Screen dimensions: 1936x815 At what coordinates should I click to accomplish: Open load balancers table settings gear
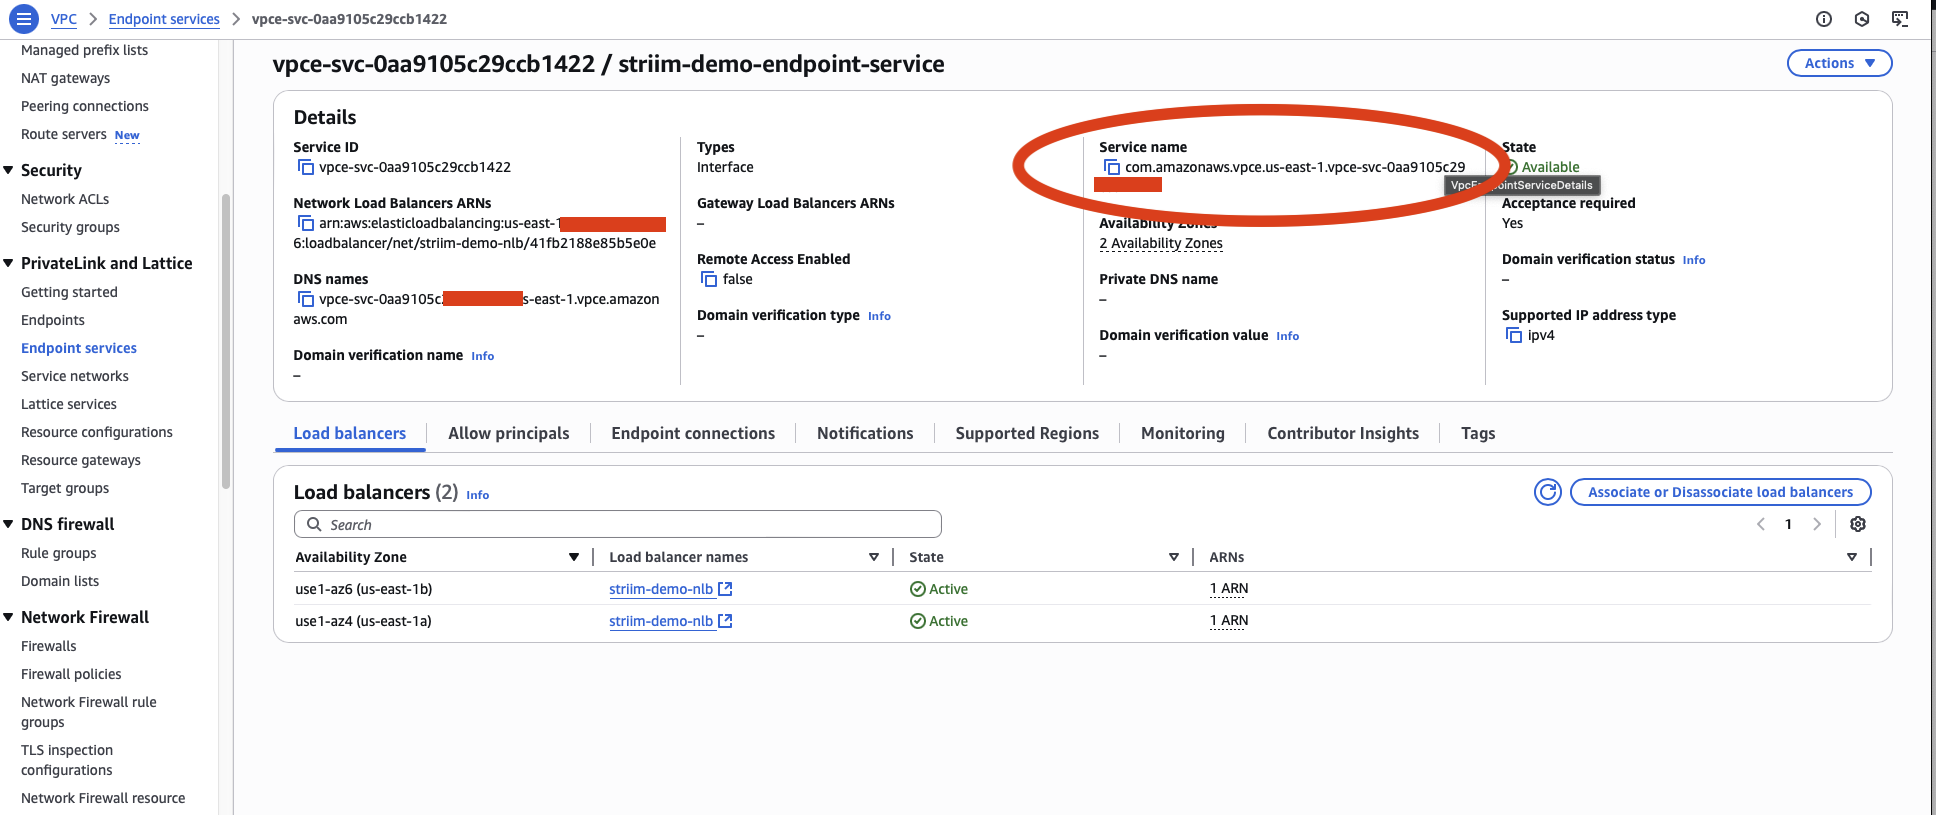pyautogui.click(x=1857, y=524)
